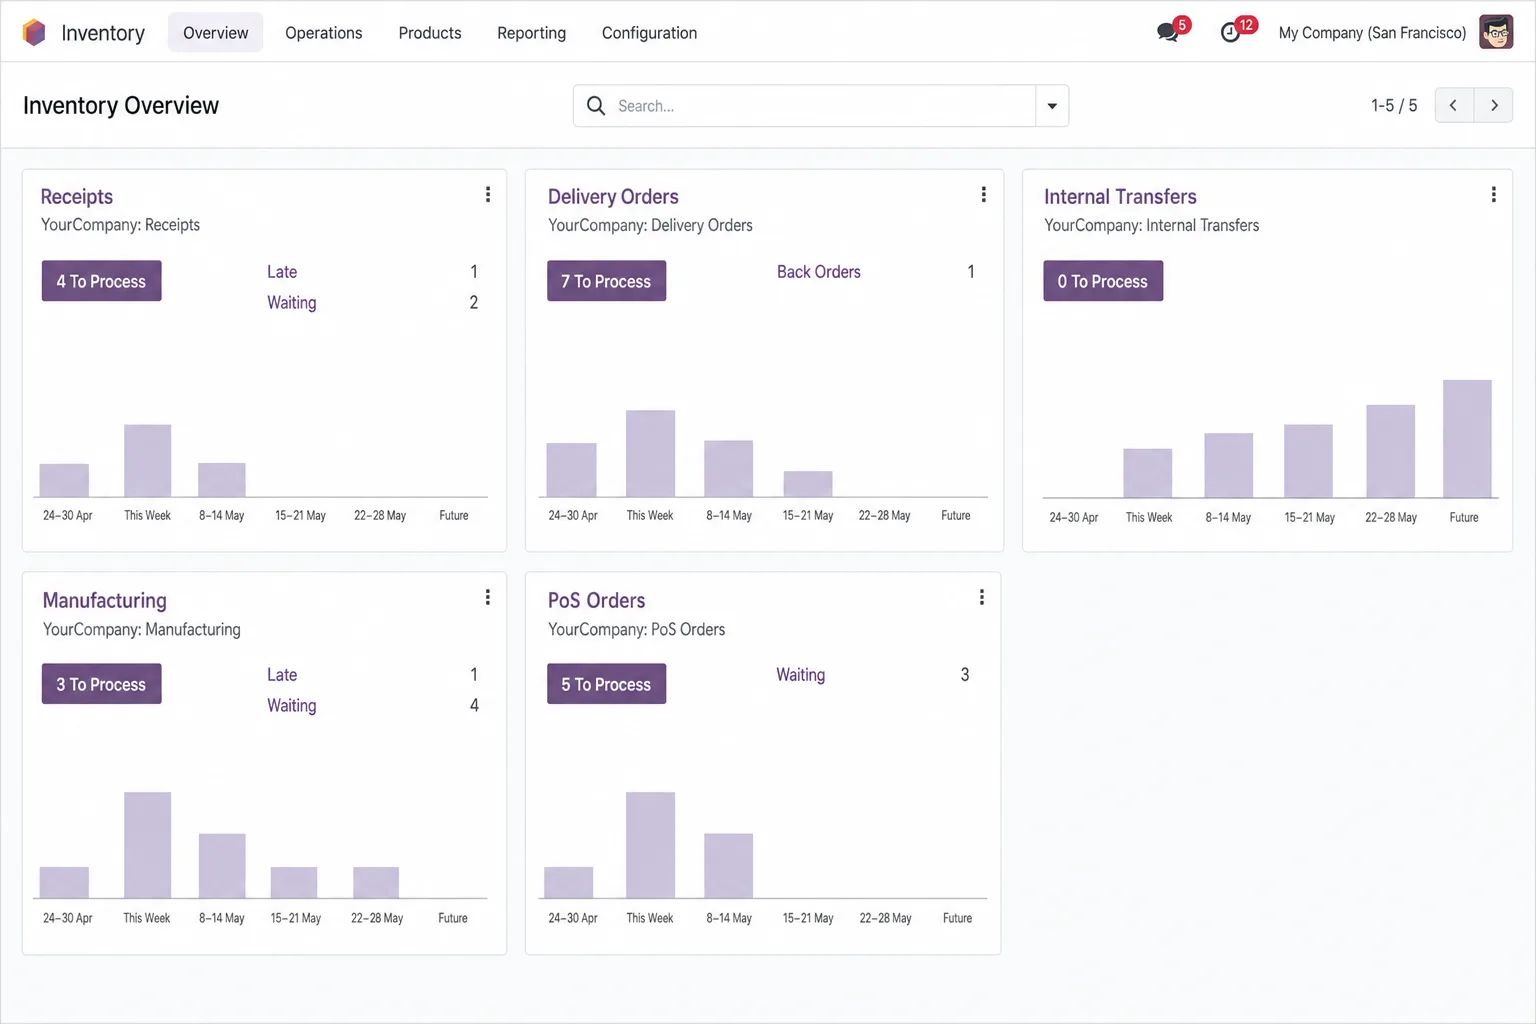Click the 5 To Process button
This screenshot has height=1024, width=1536.
click(x=606, y=684)
